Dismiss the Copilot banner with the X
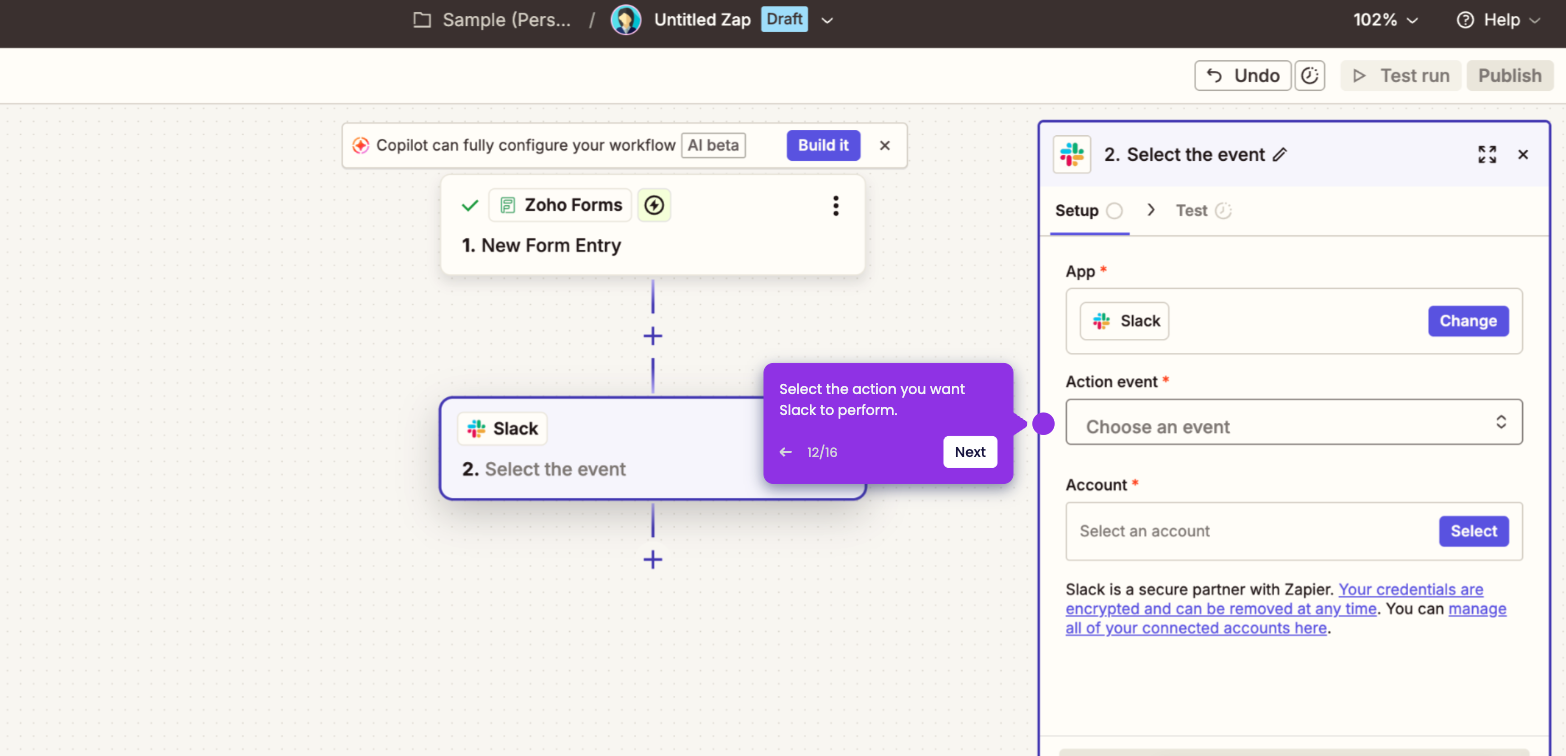This screenshot has width=1566, height=756. (x=885, y=146)
